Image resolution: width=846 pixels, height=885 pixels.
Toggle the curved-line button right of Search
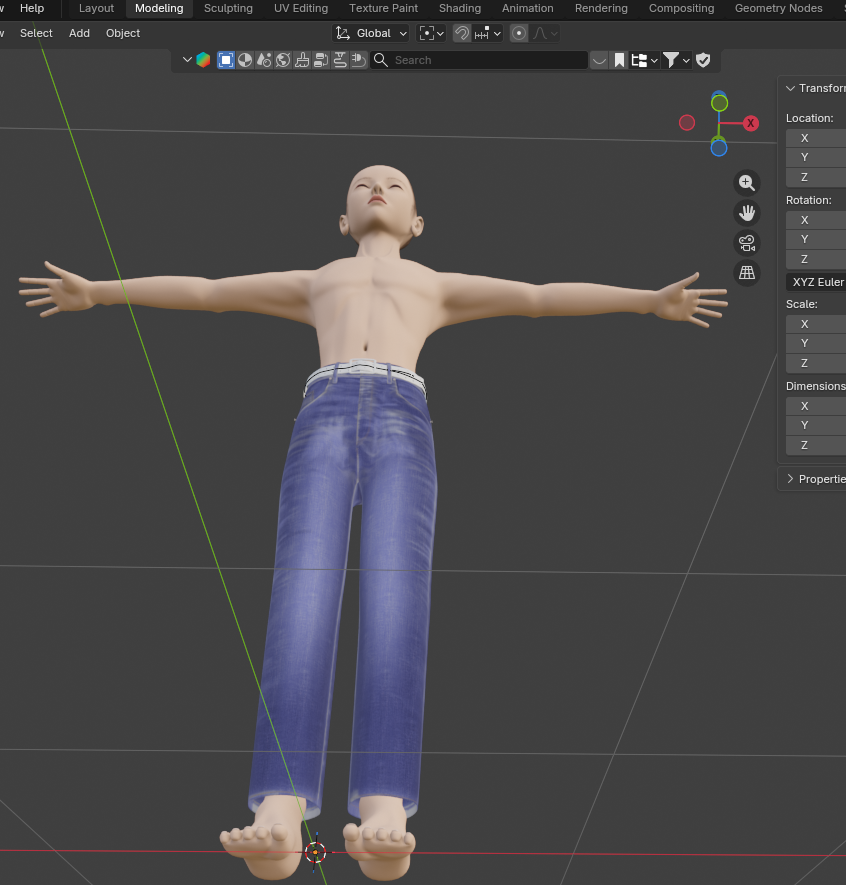(599, 60)
